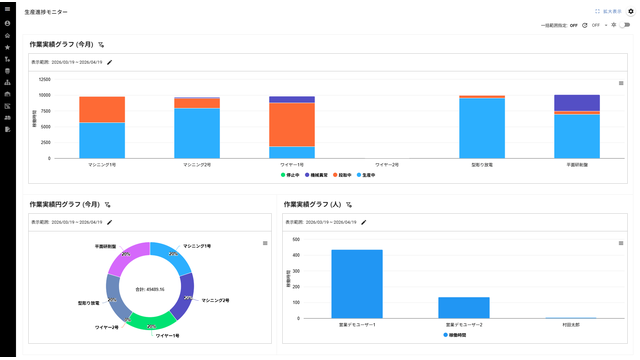Click donut center total 合計 value
This screenshot has width=640, height=360.
[x=150, y=289]
